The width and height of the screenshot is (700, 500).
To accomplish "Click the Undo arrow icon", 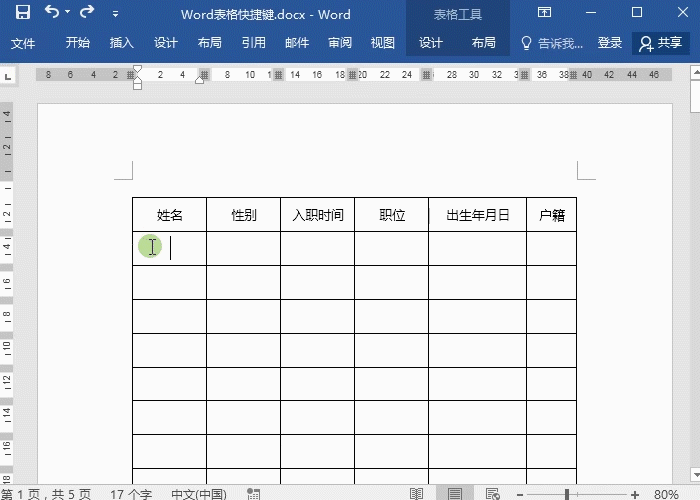I will 52,12.
